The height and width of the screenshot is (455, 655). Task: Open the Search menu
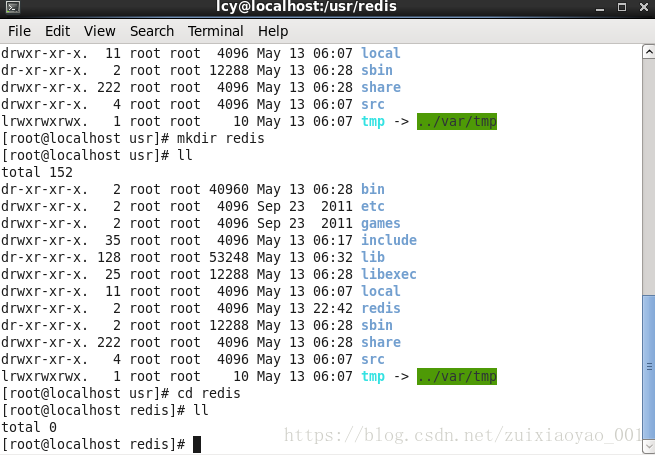[x=152, y=31]
